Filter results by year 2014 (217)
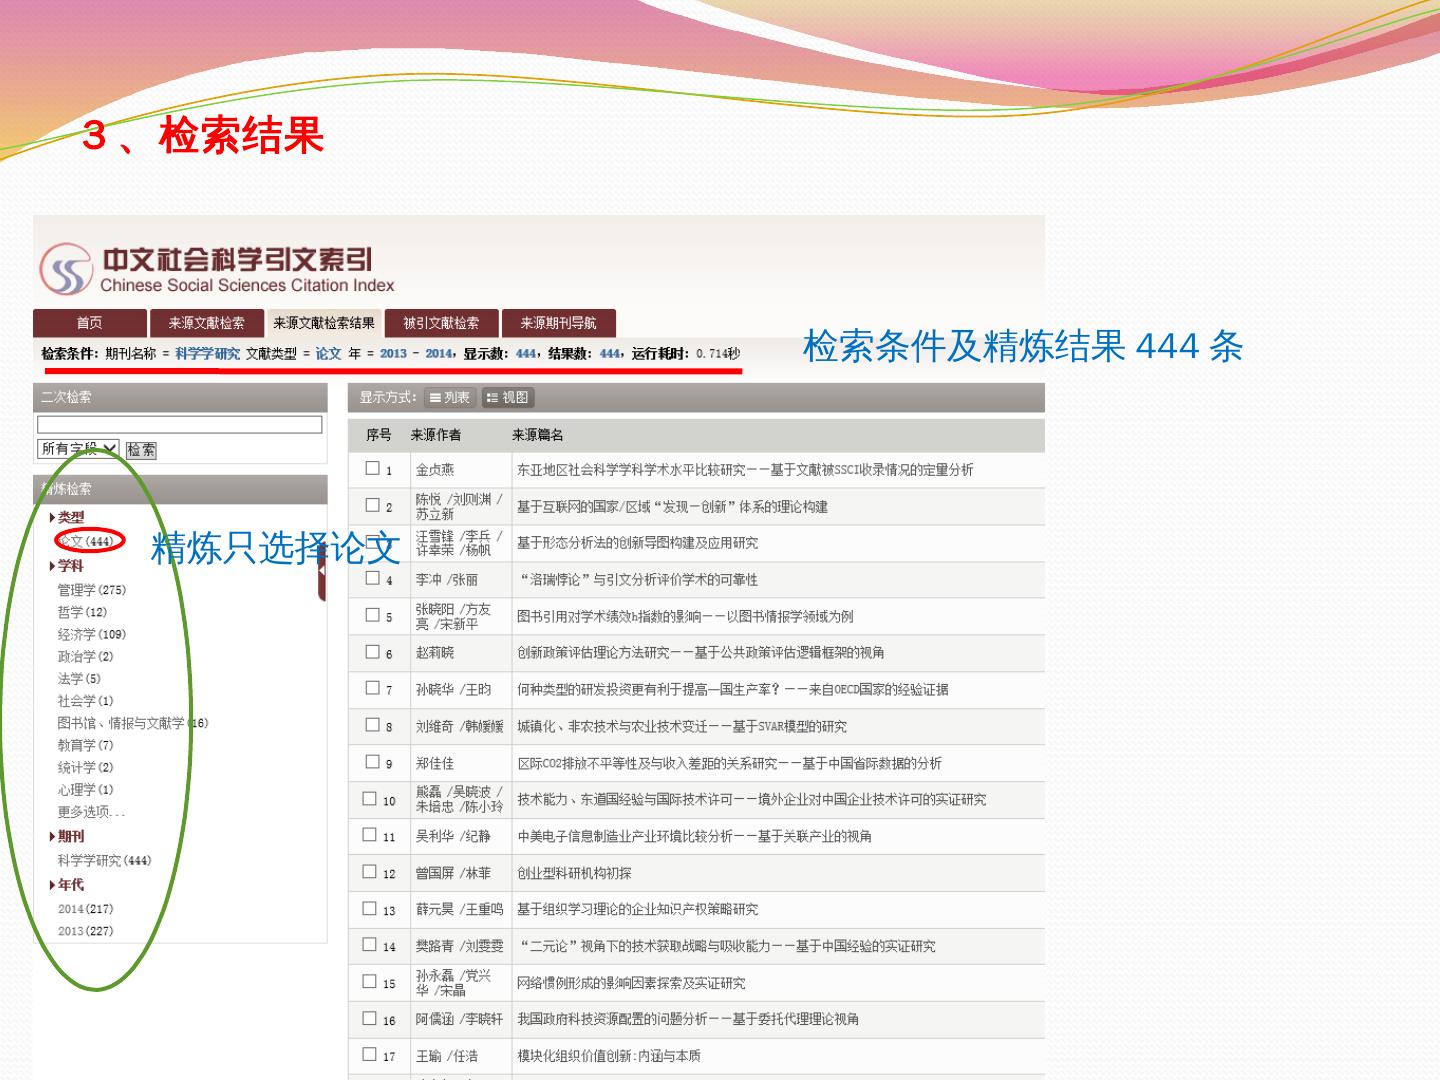The image size is (1440, 1080). point(86,909)
